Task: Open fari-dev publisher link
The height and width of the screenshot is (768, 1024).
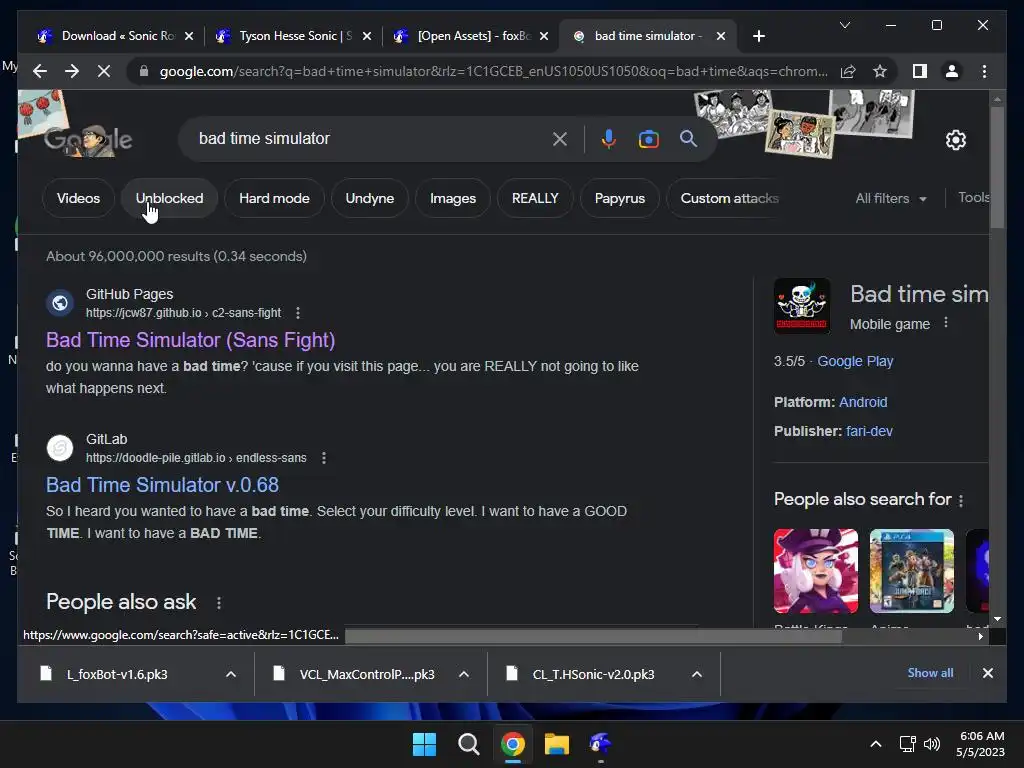Action: click(x=869, y=431)
